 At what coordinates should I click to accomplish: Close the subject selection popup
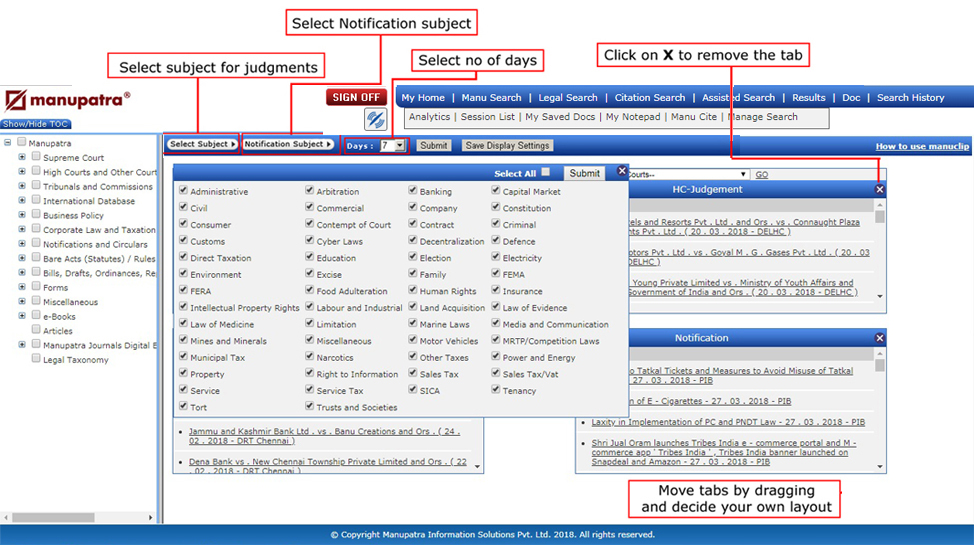click(622, 172)
